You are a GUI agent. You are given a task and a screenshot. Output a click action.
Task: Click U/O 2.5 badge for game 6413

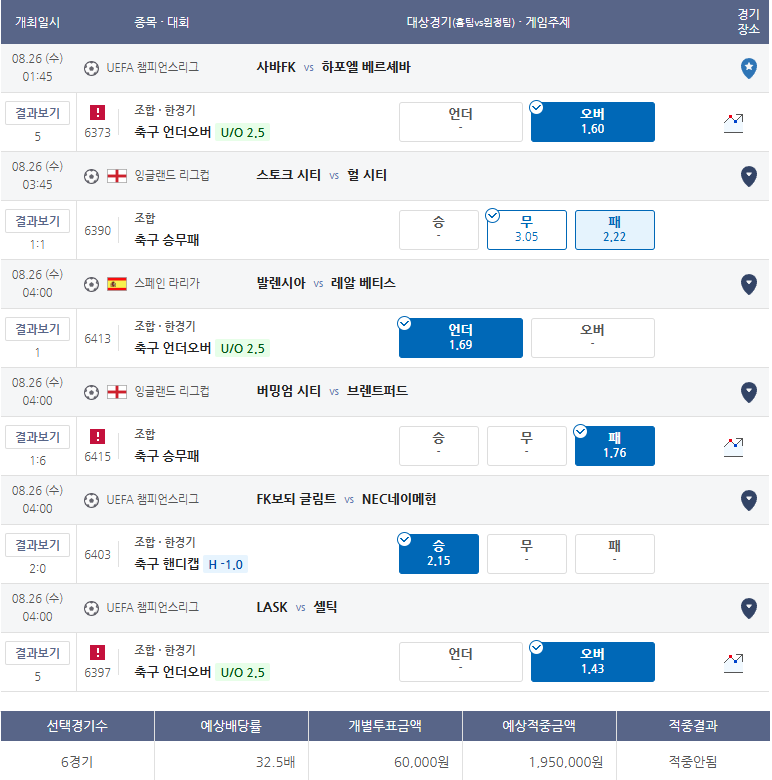coord(243,348)
